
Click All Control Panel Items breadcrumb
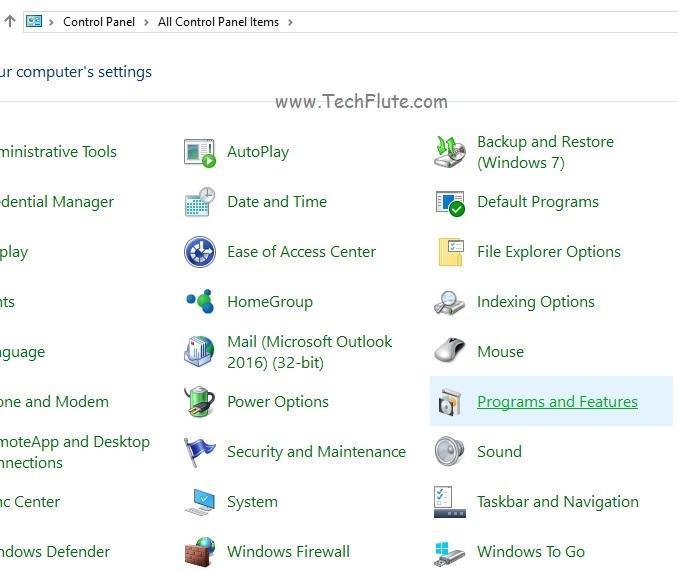[x=218, y=22]
